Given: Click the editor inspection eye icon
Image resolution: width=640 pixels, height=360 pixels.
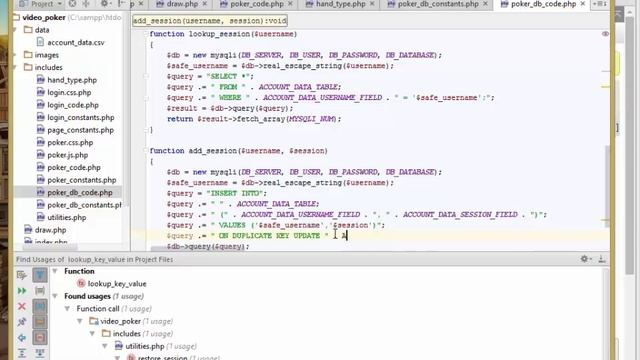Looking at the screenshot, I should pyautogui.click(x=605, y=33).
